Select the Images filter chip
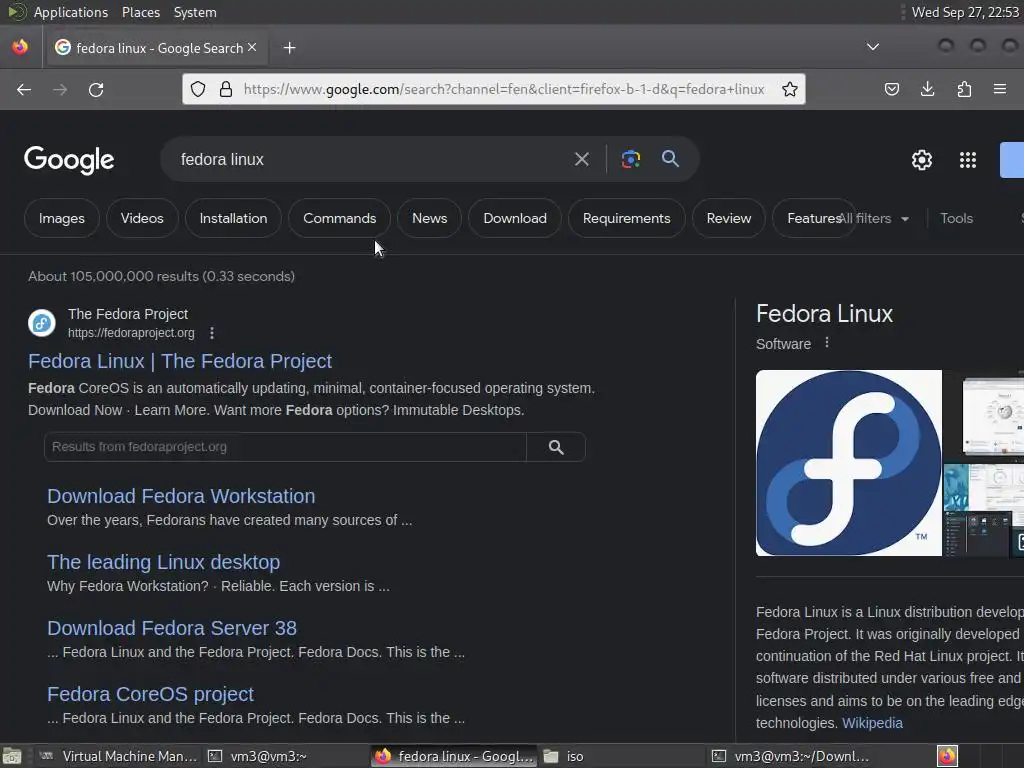The width and height of the screenshot is (1024, 768). pyautogui.click(x=61, y=218)
